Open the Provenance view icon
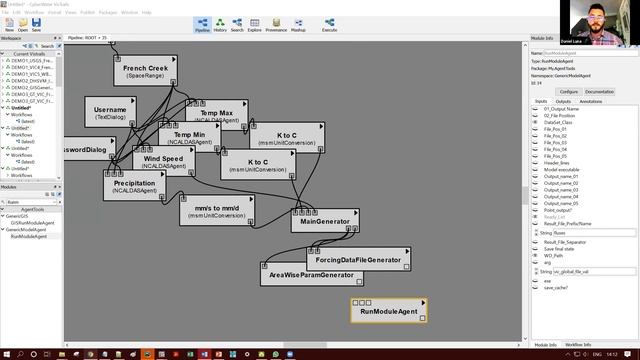 tap(276, 24)
